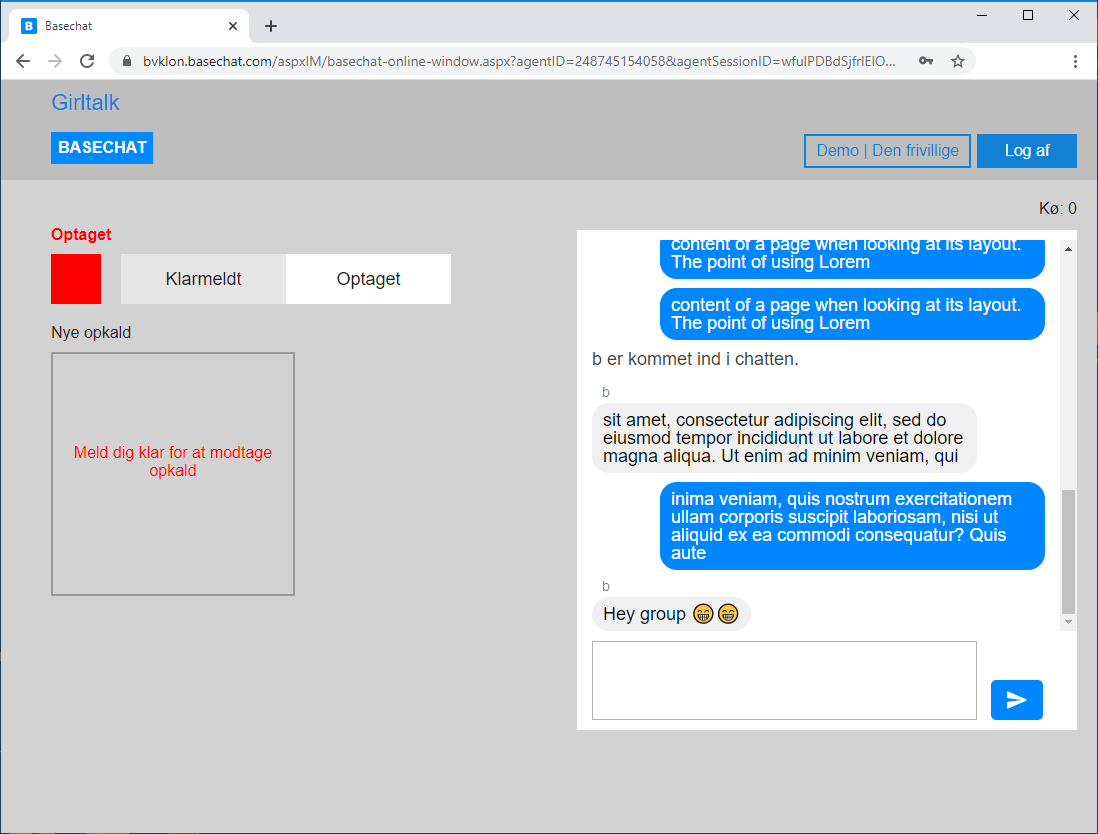The width and height of the screenshot is (1098, 834).
Task: Click the BASECHAT logo
Action: point(102,148)
